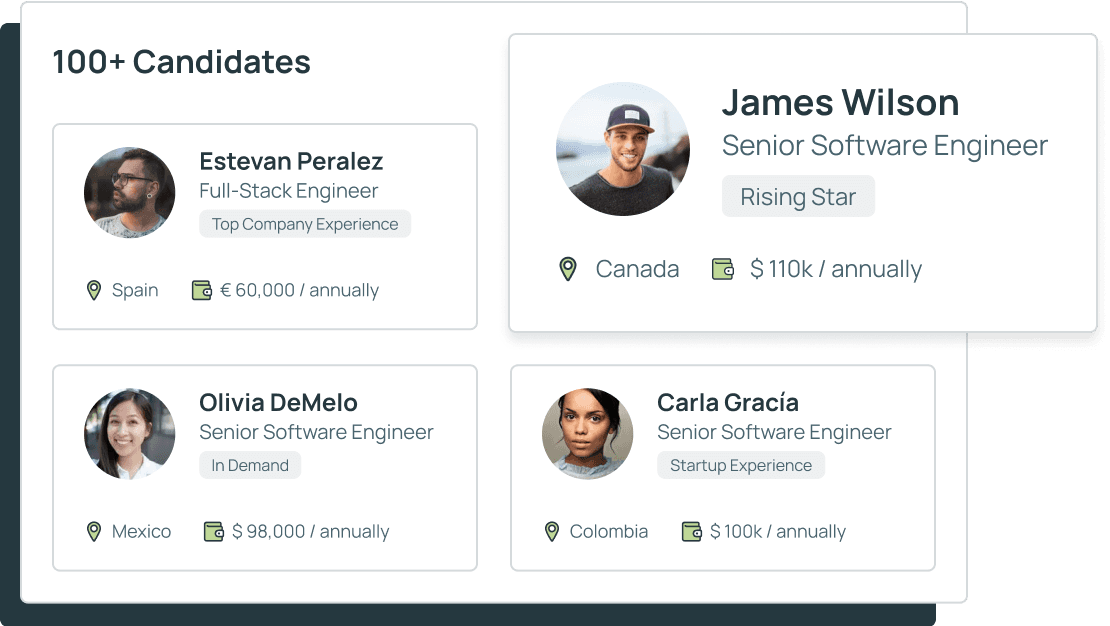Image resolution: width=1110 pixels, height=626 pixels.
Task: Click the location pin icon beside Colombia
Action: pyautogui.click(x=551, y=531)
